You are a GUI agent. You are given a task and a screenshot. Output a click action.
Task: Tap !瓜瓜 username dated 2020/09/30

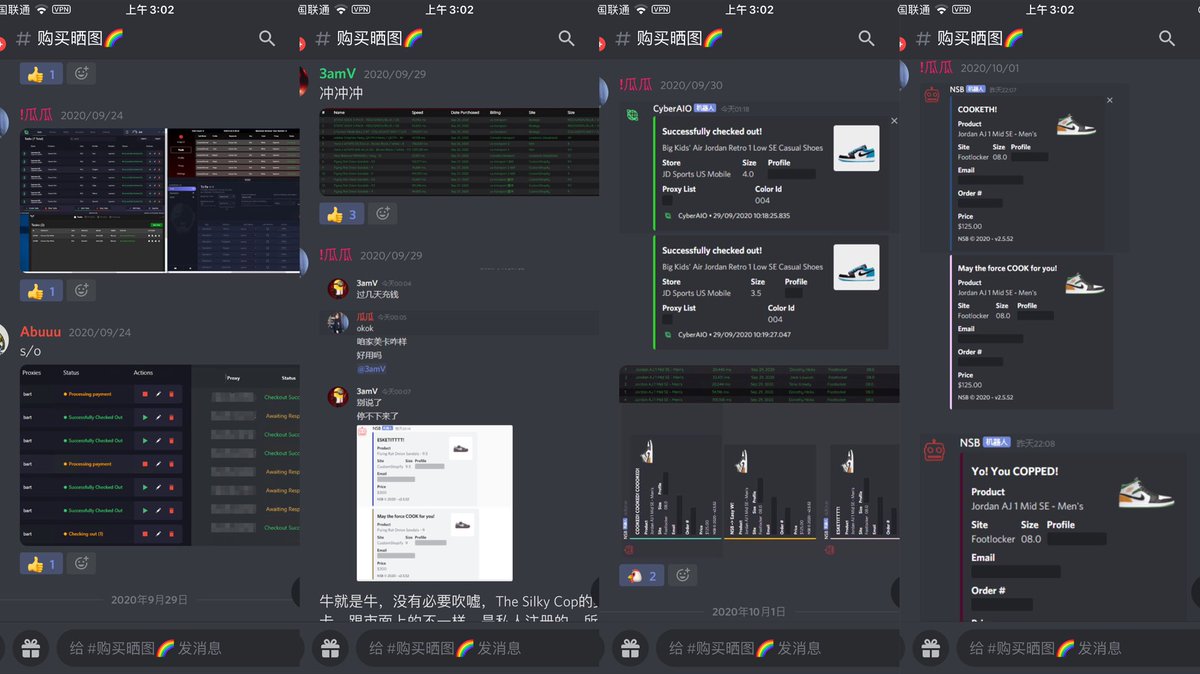click(636, 85)
